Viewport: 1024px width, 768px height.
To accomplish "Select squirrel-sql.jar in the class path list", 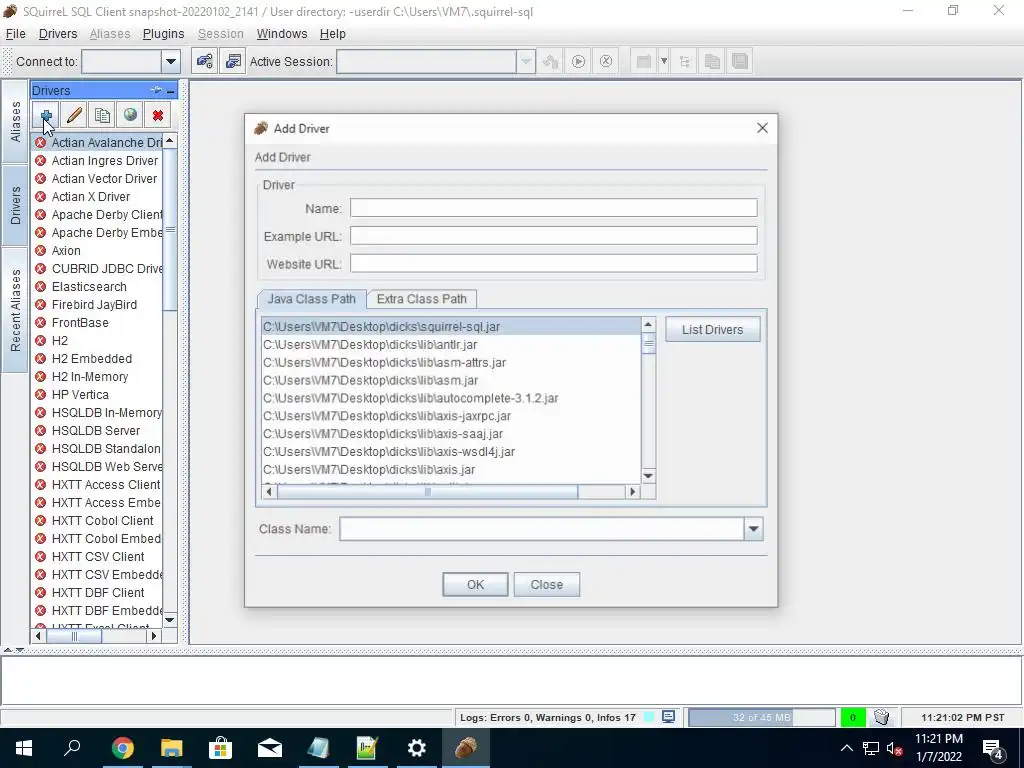I will coord(451,327).
